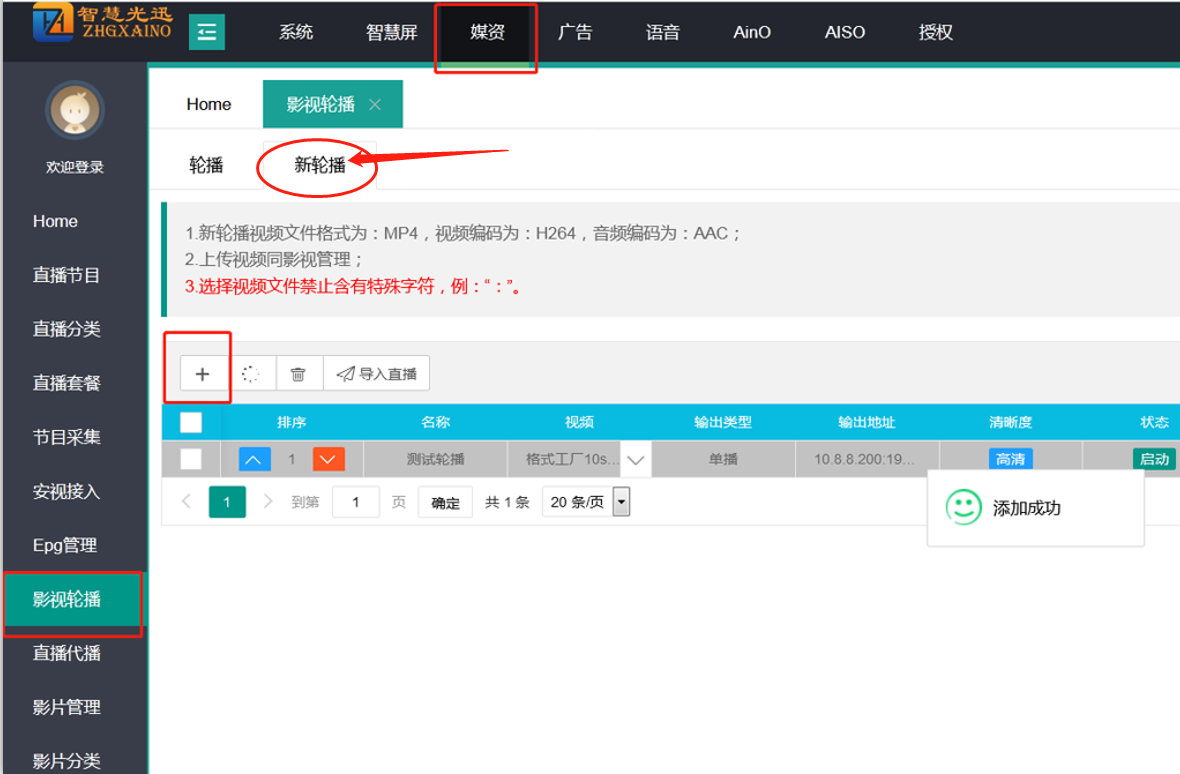Toggle the select-all checkbox in table header
Viewport: 1180px width, 774px height.
pyautogui.click(x=190, y=423)
